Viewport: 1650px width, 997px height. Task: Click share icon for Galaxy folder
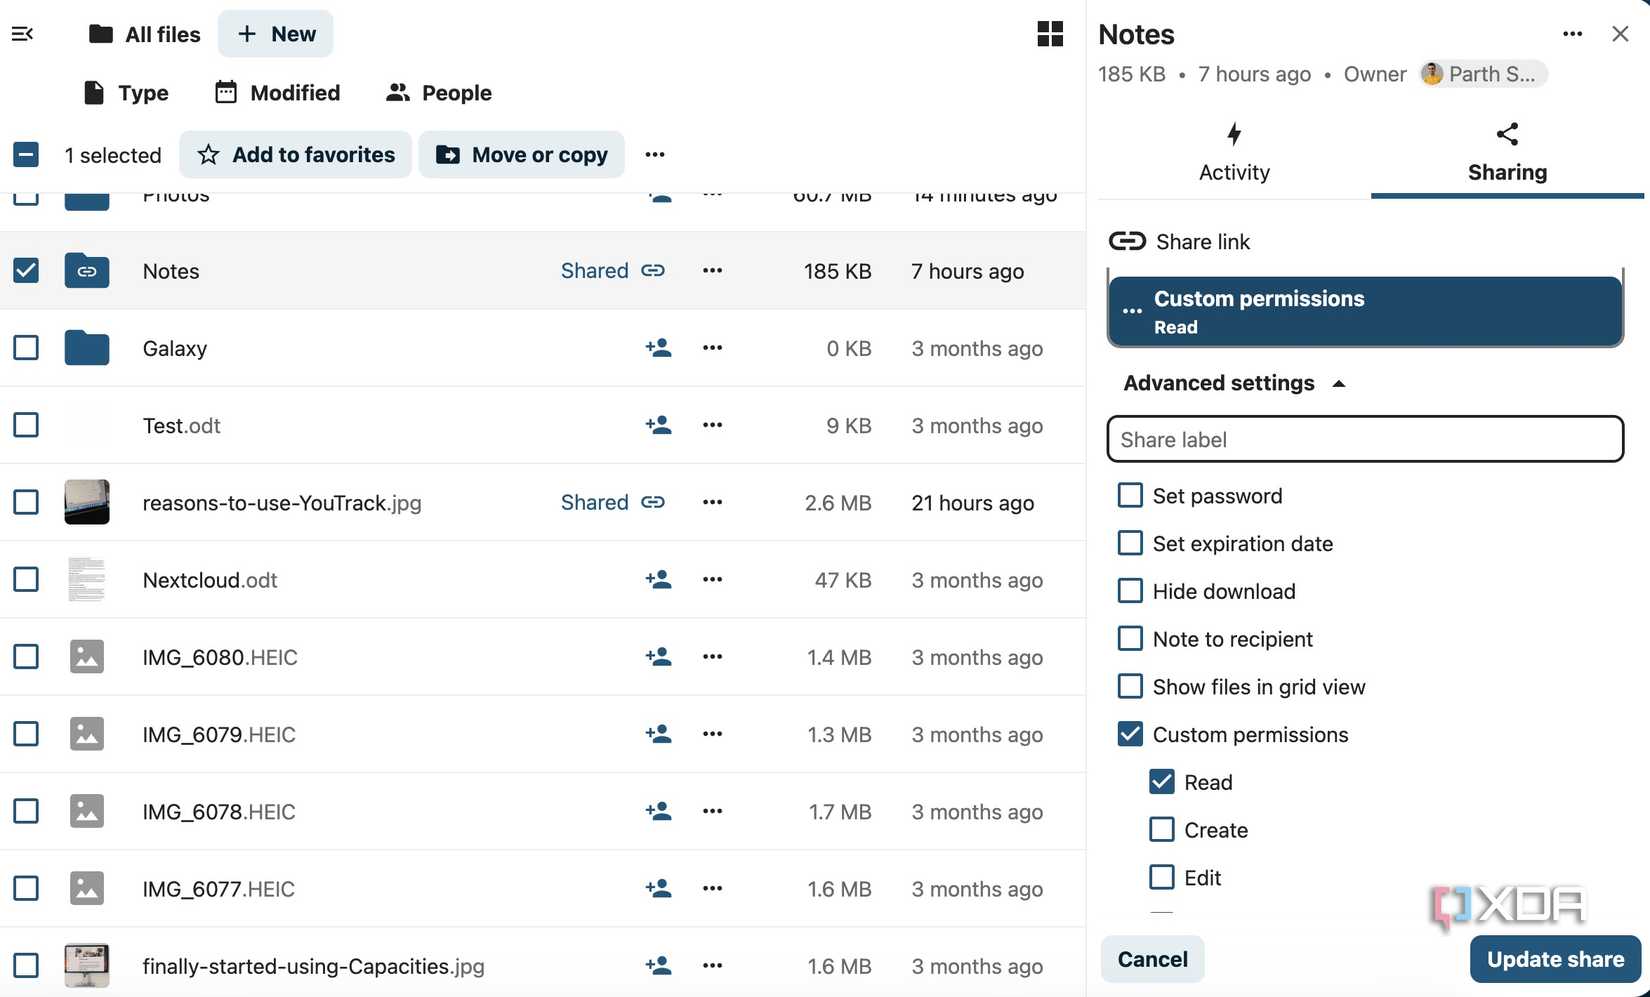pyautogui.click(x=658, y=348)
